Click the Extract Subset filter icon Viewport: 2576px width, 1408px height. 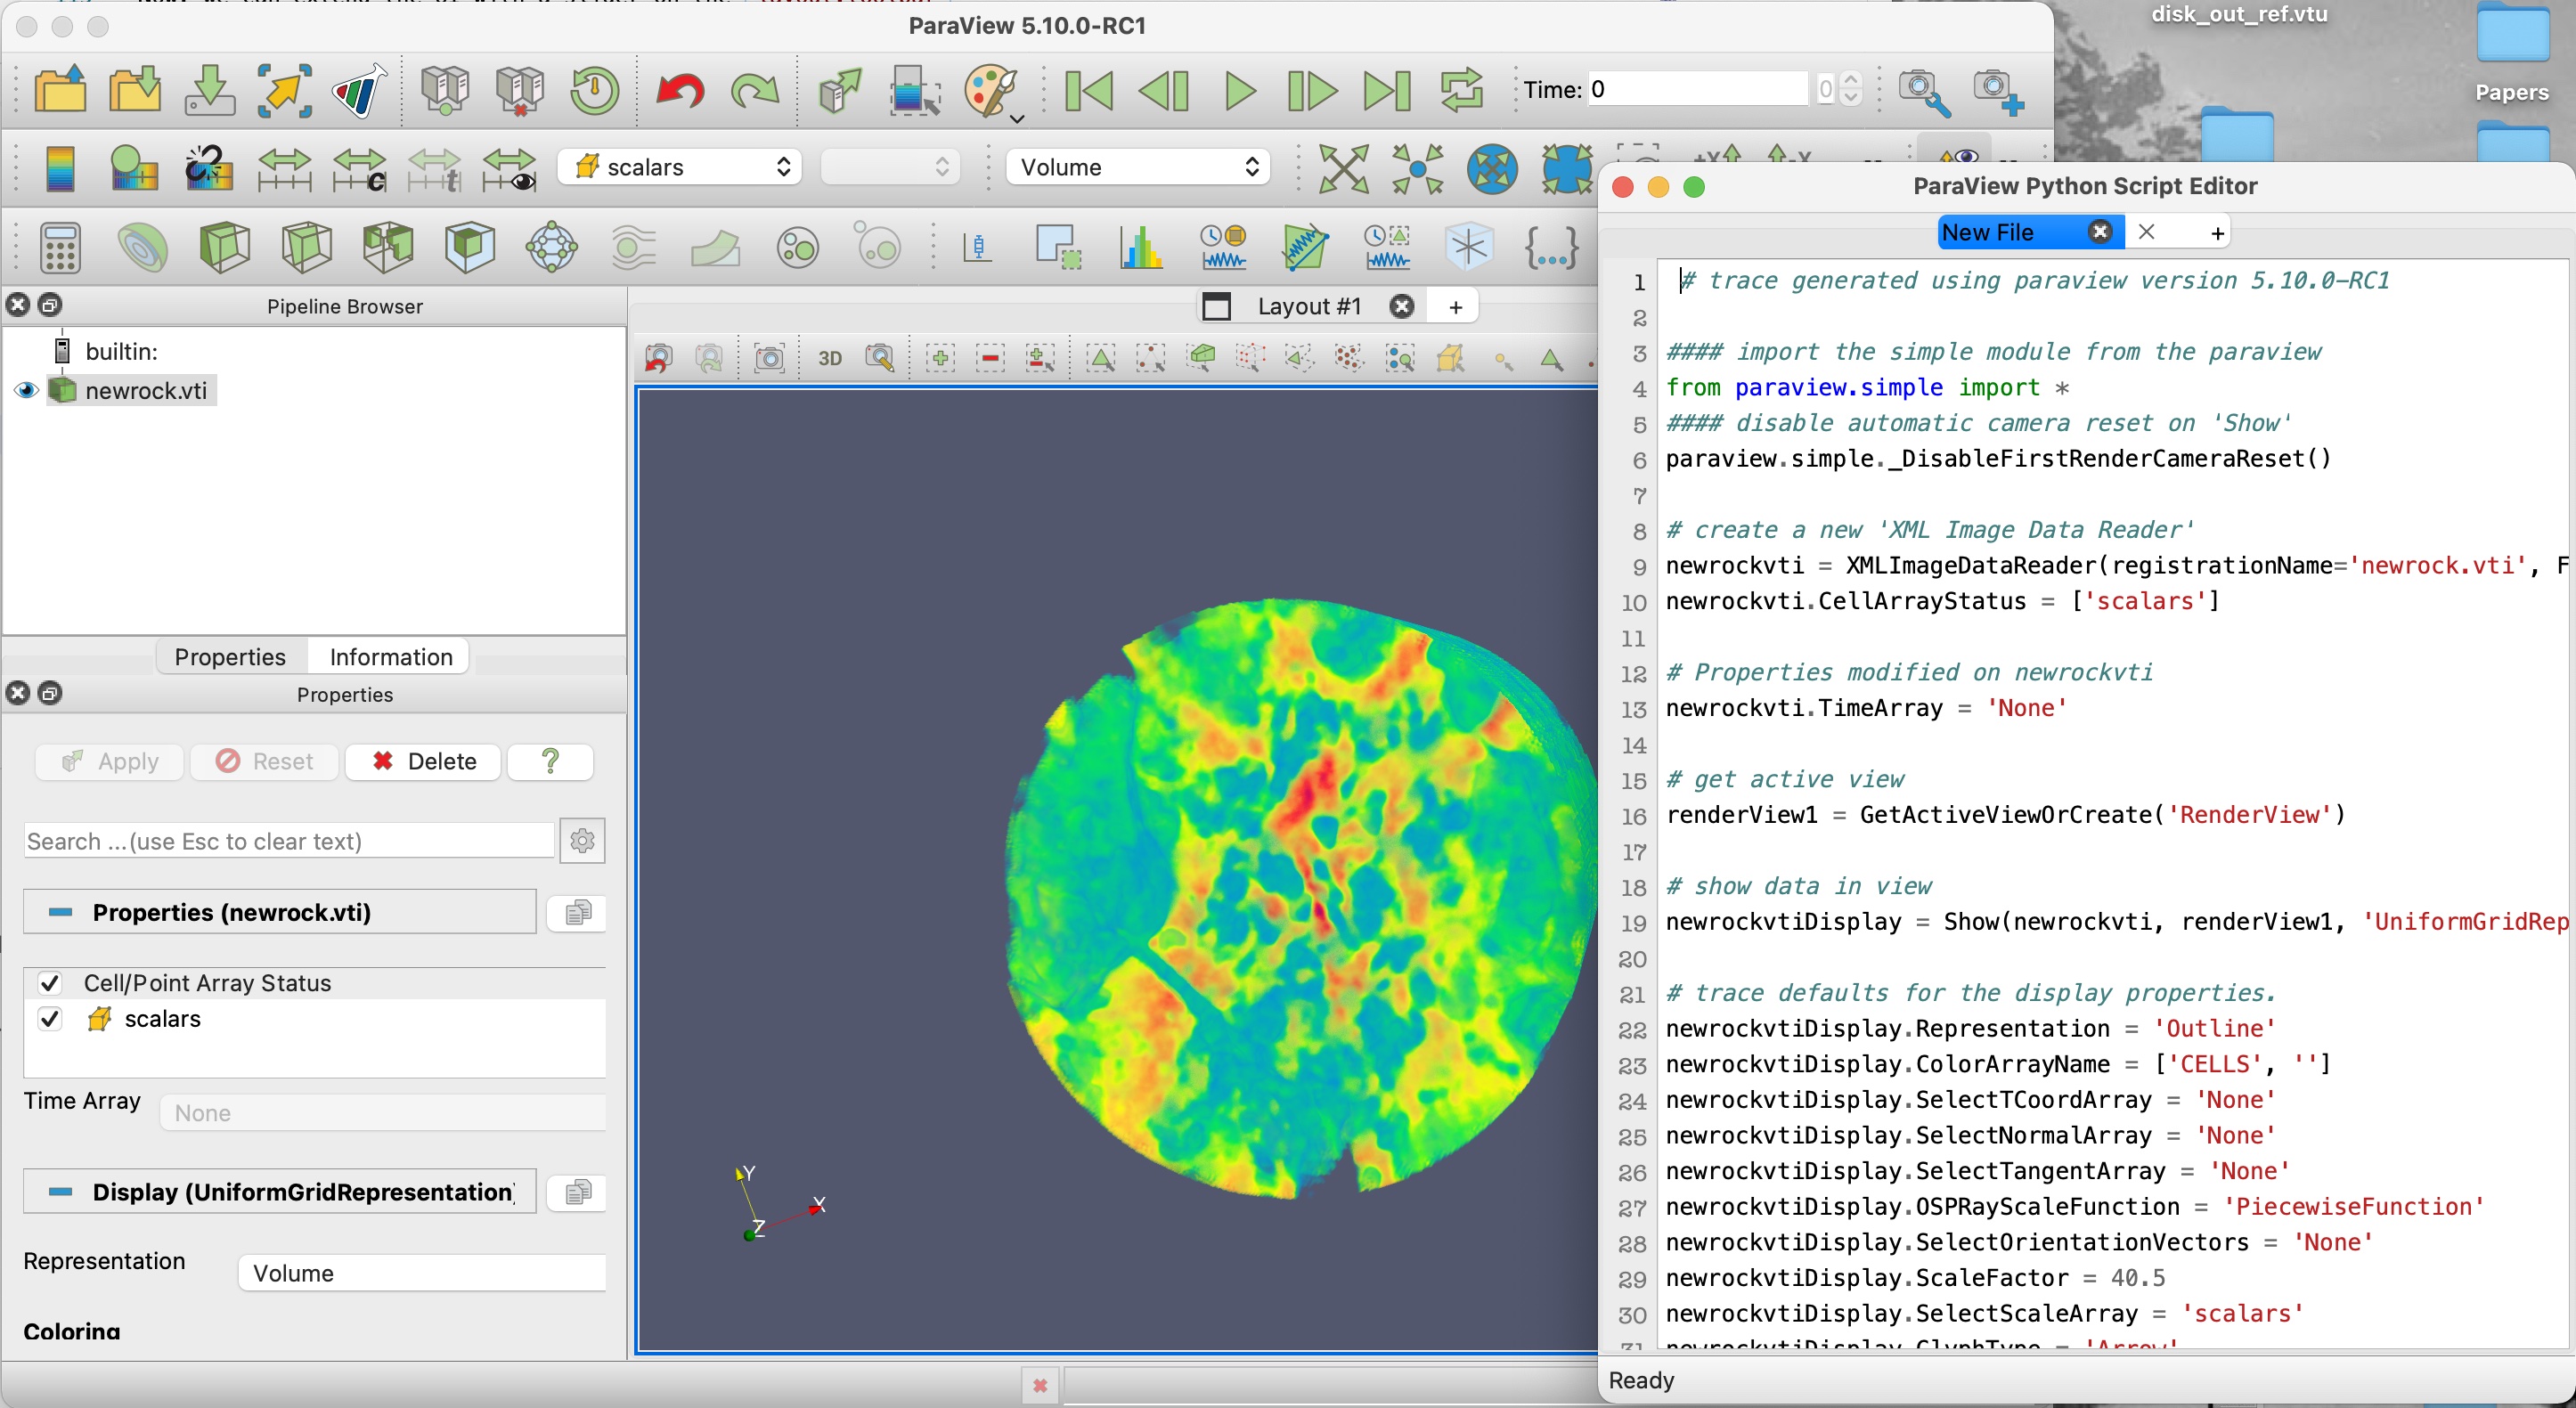(x=470, y=247)
